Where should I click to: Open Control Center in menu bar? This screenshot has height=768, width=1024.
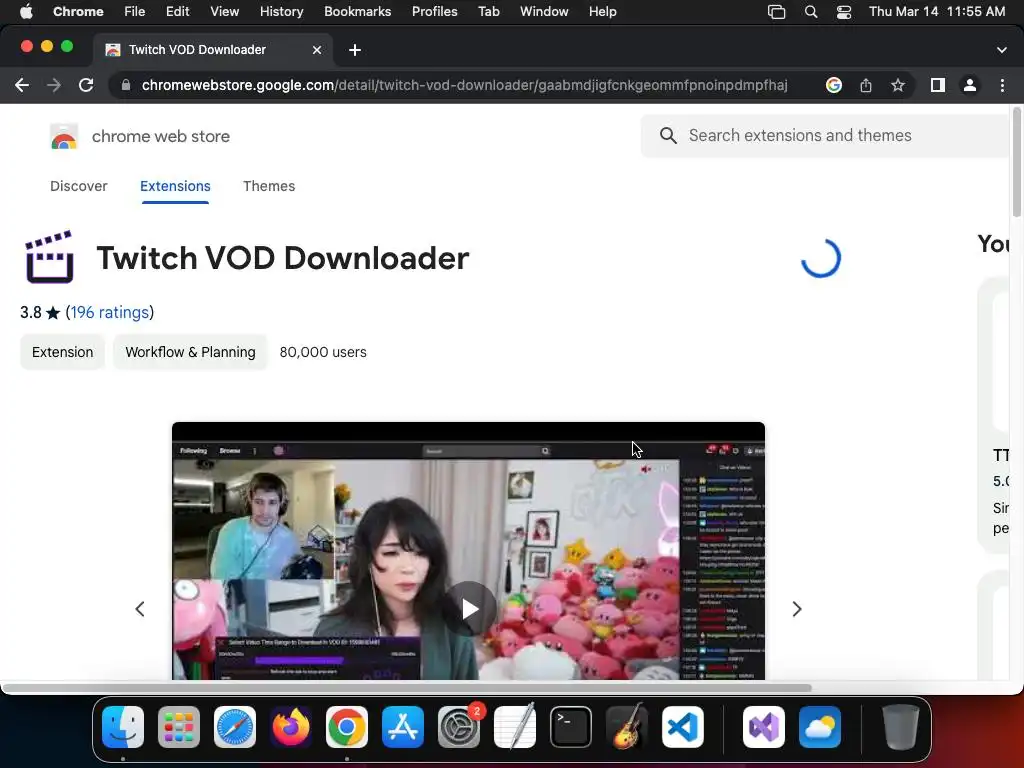(844, 11)
